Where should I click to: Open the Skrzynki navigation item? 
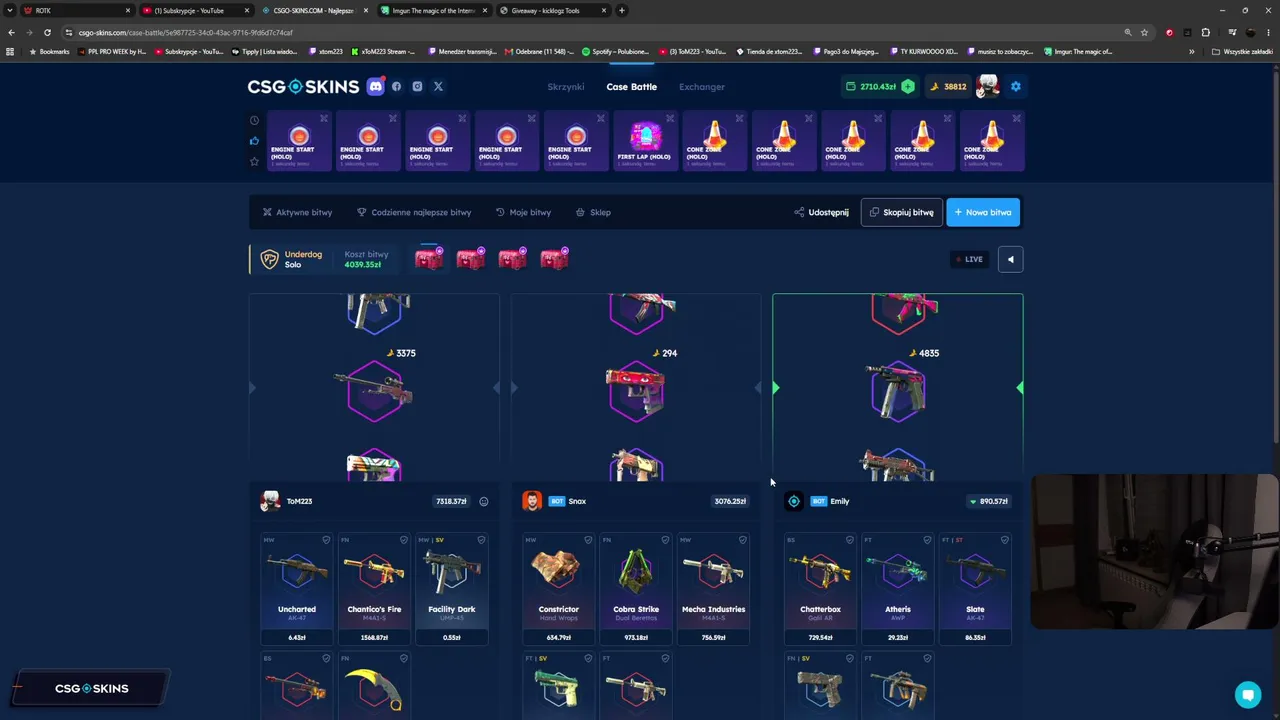coord(566,87)
